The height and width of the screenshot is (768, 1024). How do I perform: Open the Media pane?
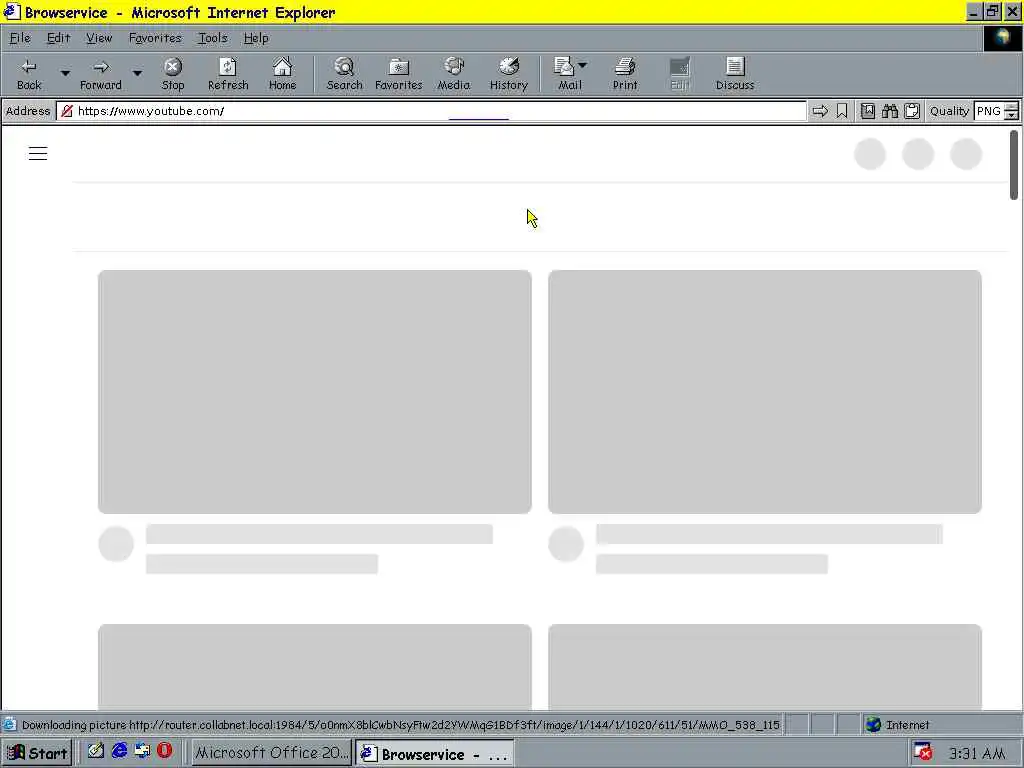click(x=454, y=74)
